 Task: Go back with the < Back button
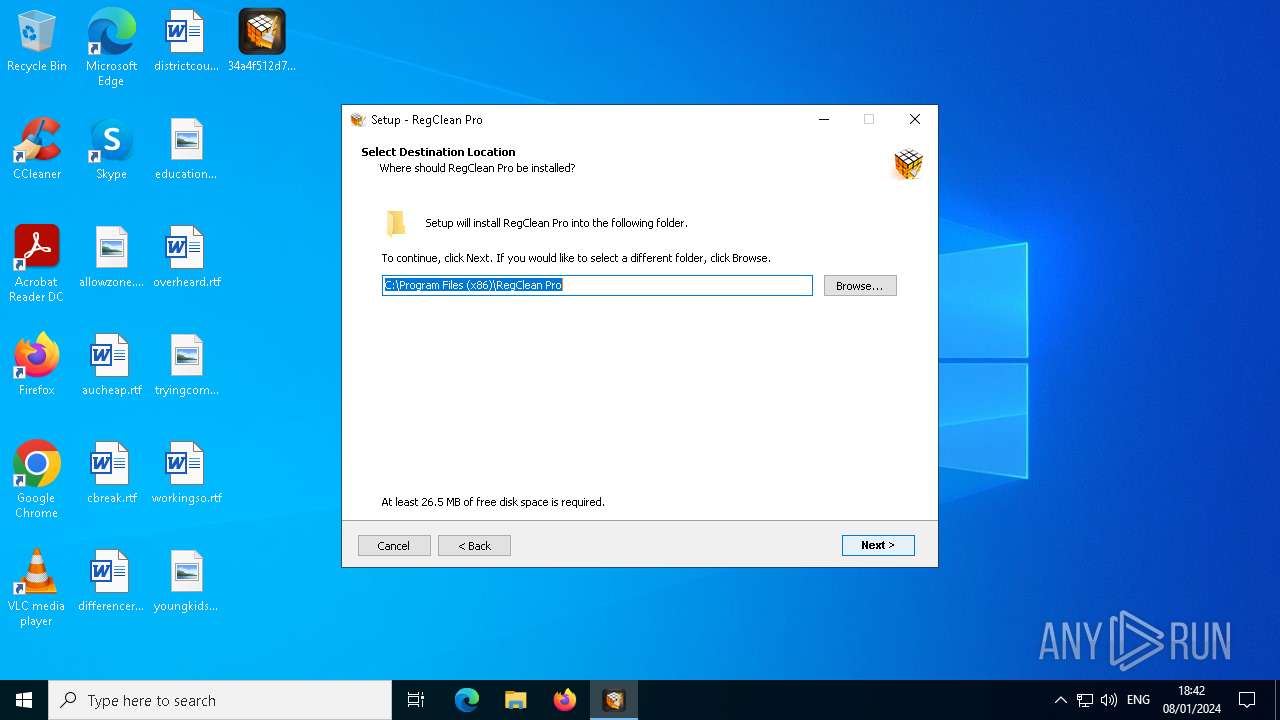474,546
